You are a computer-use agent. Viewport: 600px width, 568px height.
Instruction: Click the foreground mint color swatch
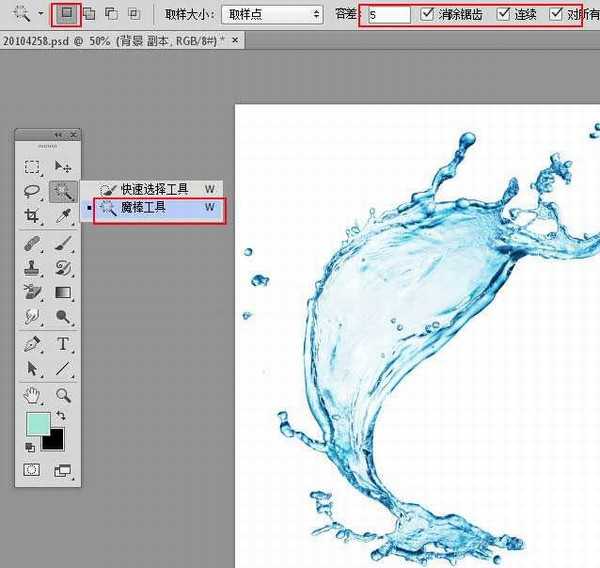[37, 424]
